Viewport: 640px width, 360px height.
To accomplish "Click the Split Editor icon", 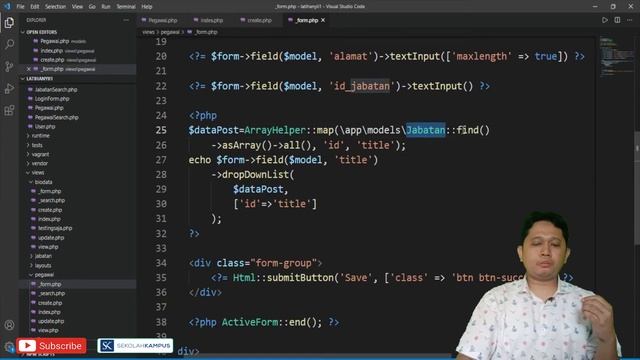I will (x=617, y=20).
